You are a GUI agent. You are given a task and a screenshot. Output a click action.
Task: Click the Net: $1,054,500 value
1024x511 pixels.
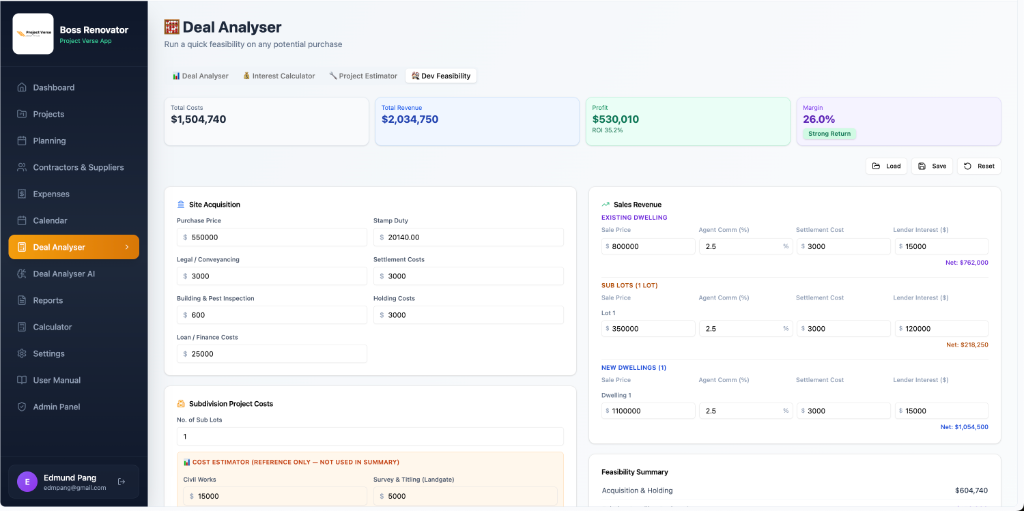964,427
